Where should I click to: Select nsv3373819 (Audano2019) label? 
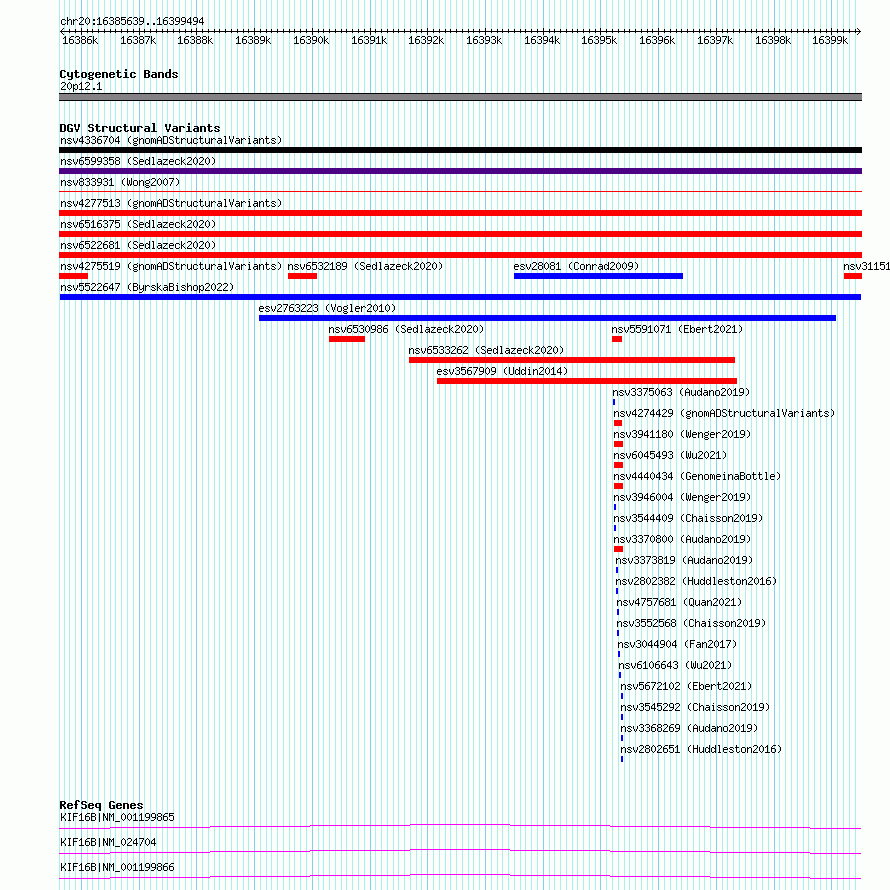(x=684, y=560)
